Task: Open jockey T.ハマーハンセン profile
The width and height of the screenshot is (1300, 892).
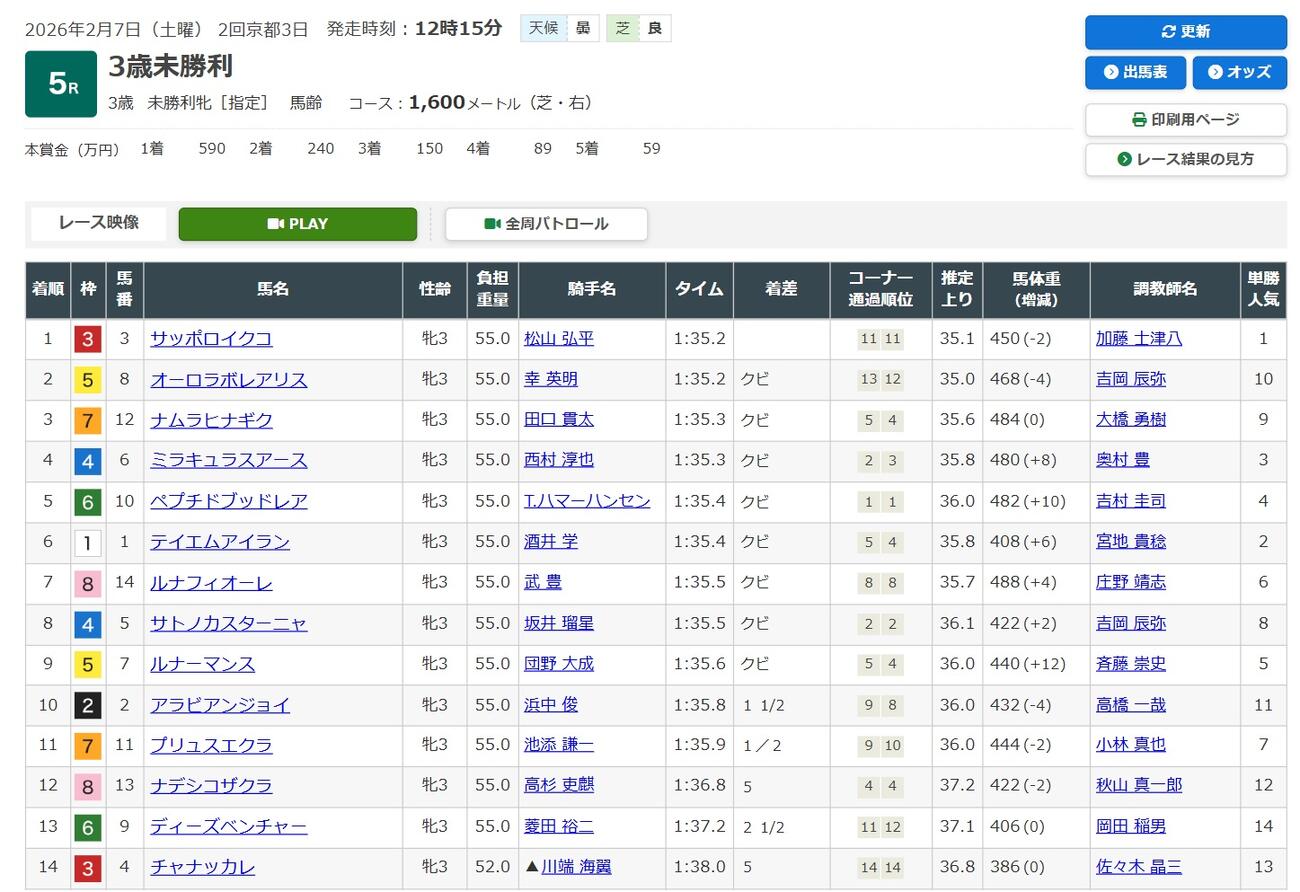Action: point(587,501)
